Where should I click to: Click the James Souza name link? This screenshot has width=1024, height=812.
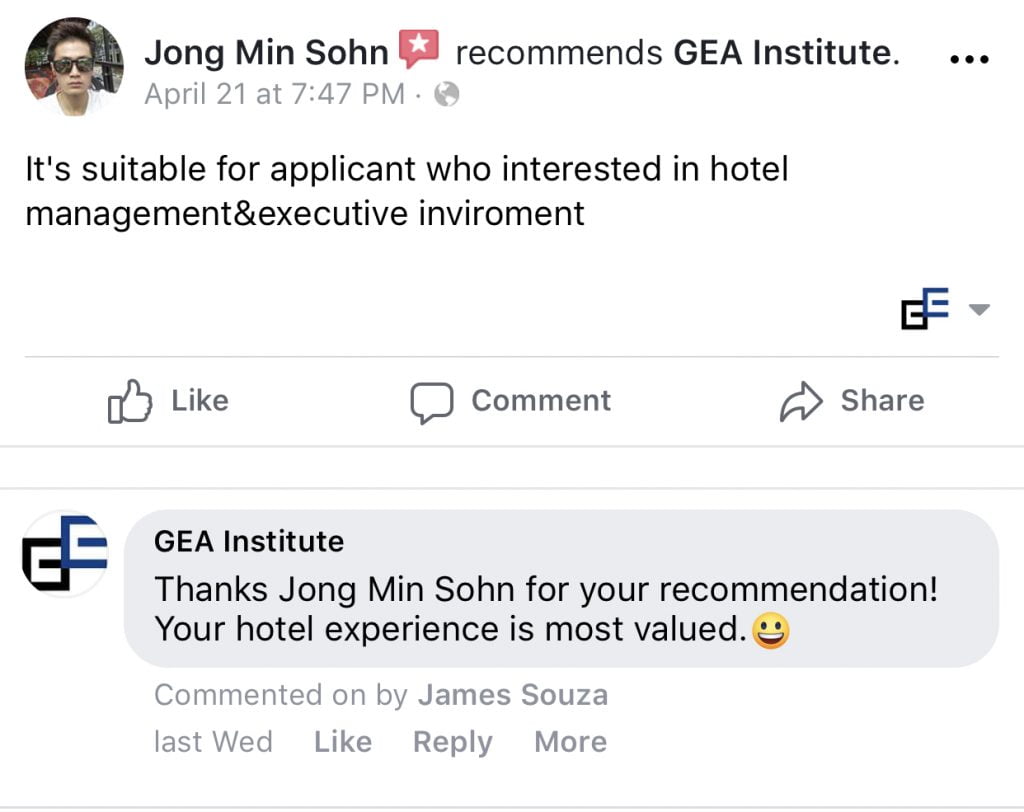coord(512,695)
